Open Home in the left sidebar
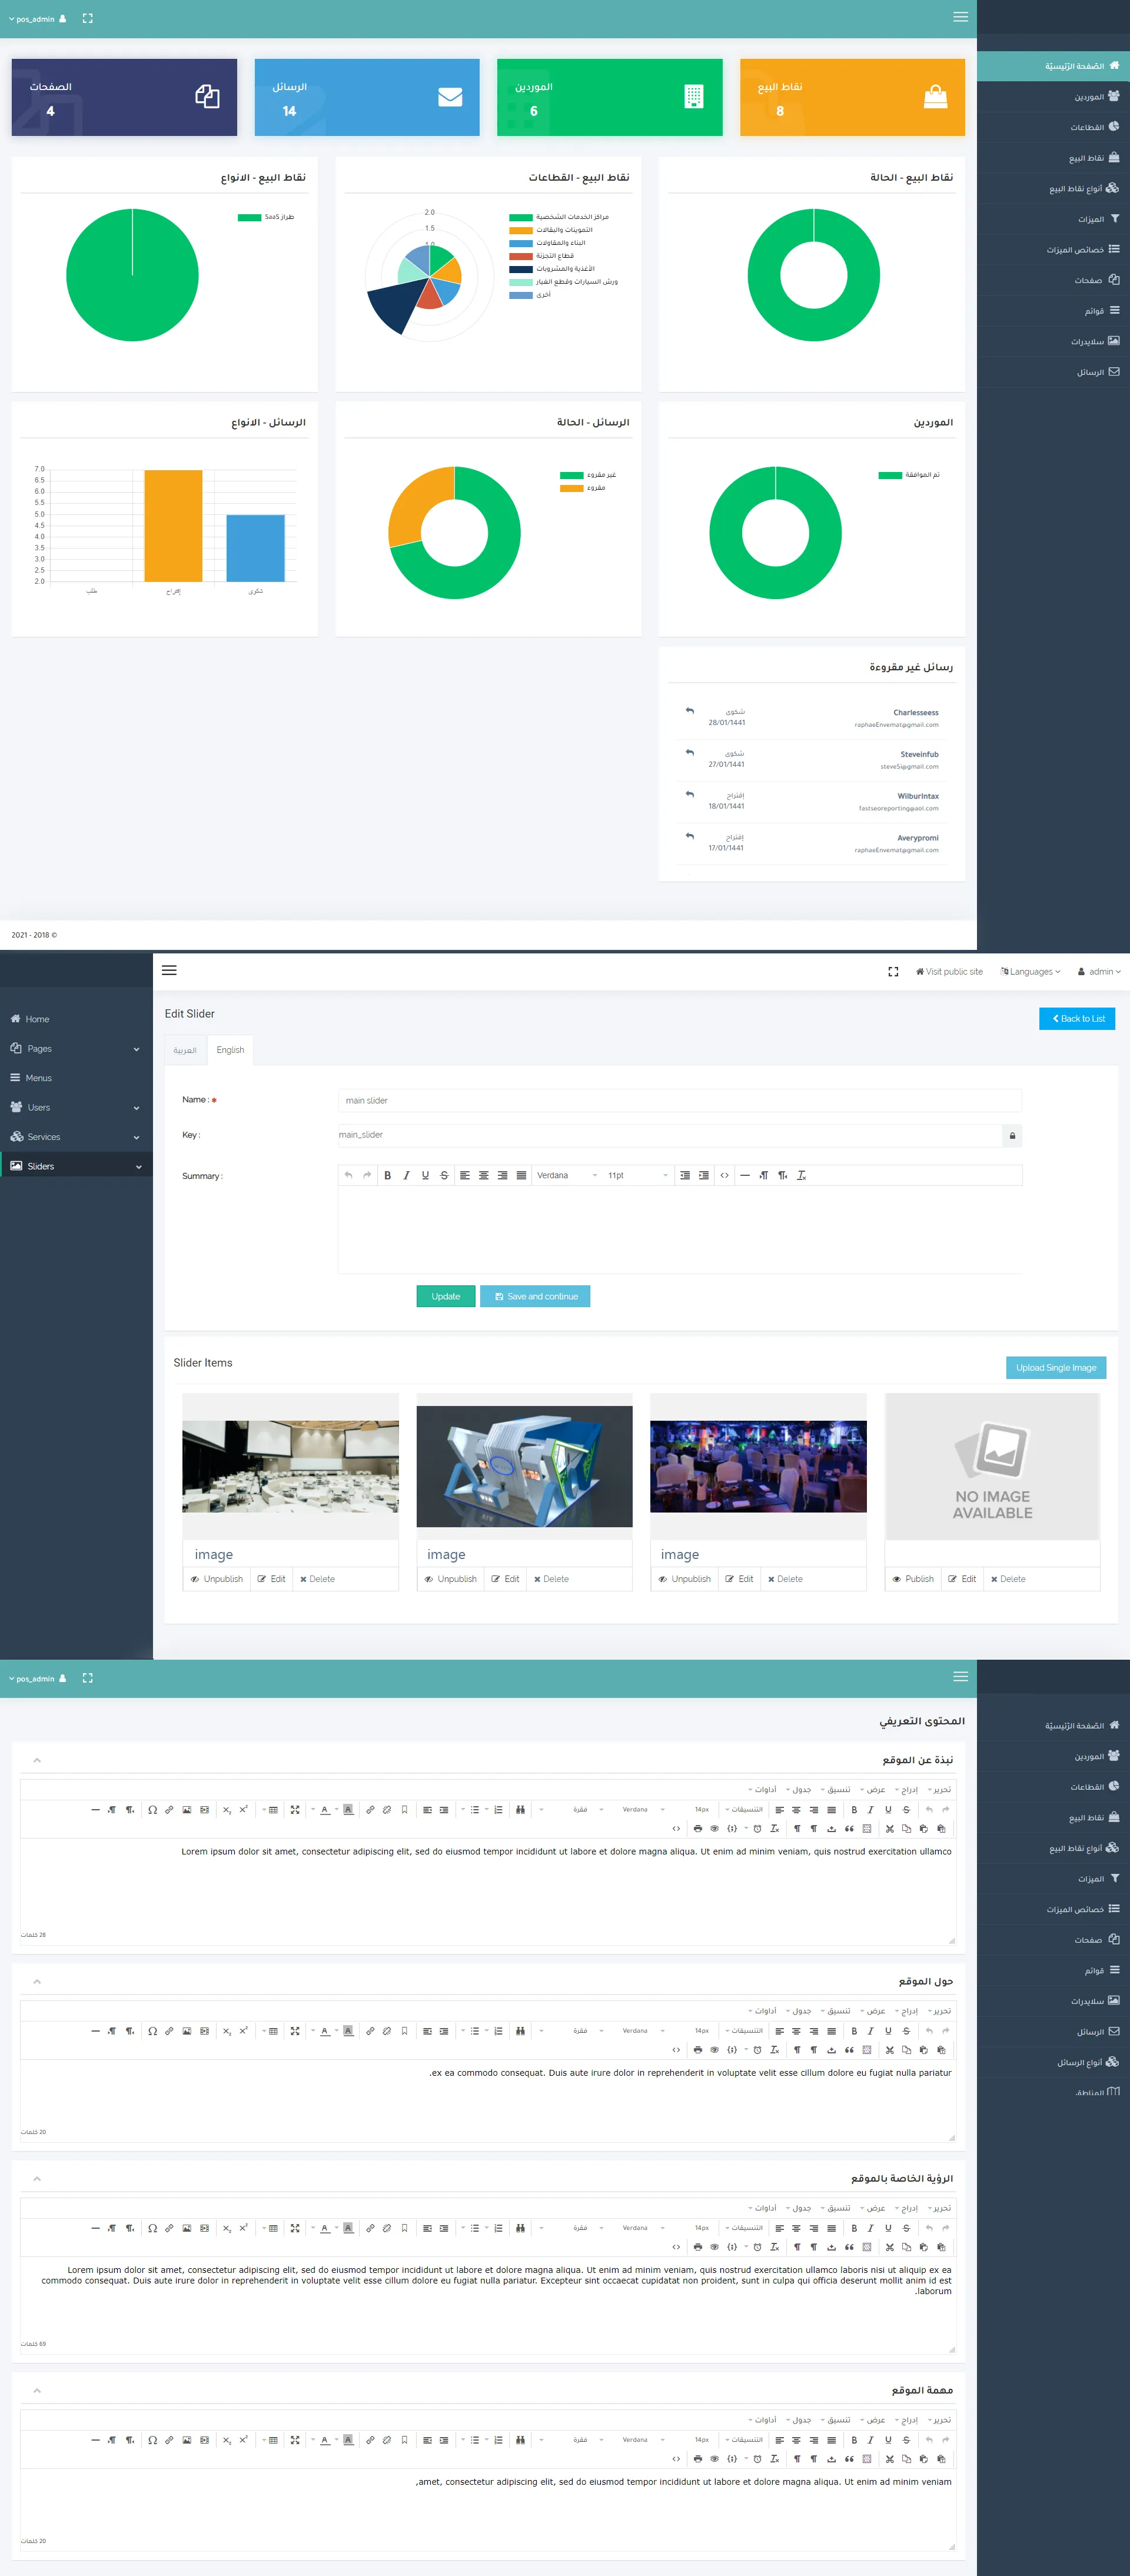 pos(76,1019)
